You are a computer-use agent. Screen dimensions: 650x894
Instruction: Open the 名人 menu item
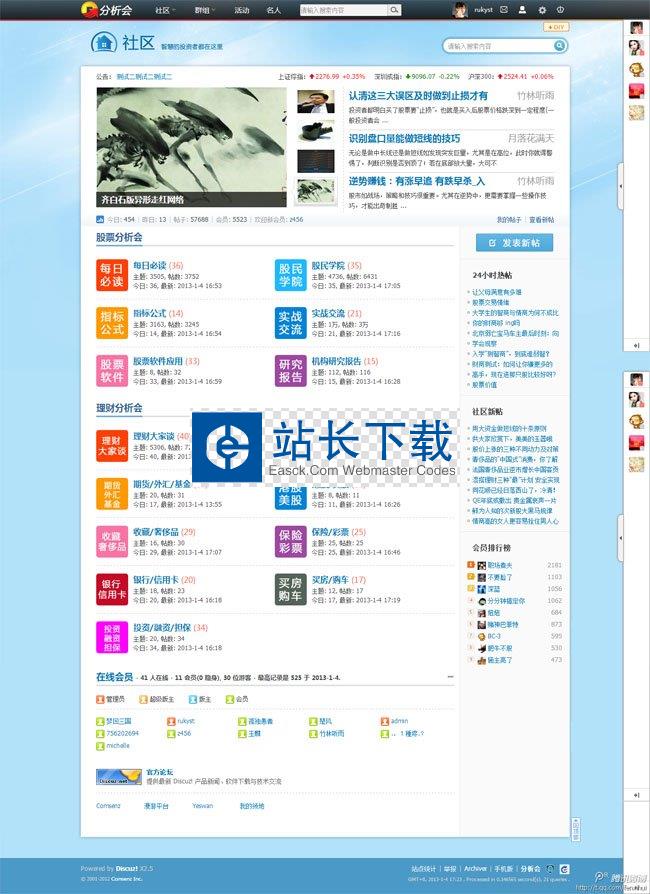click(273, 10)
